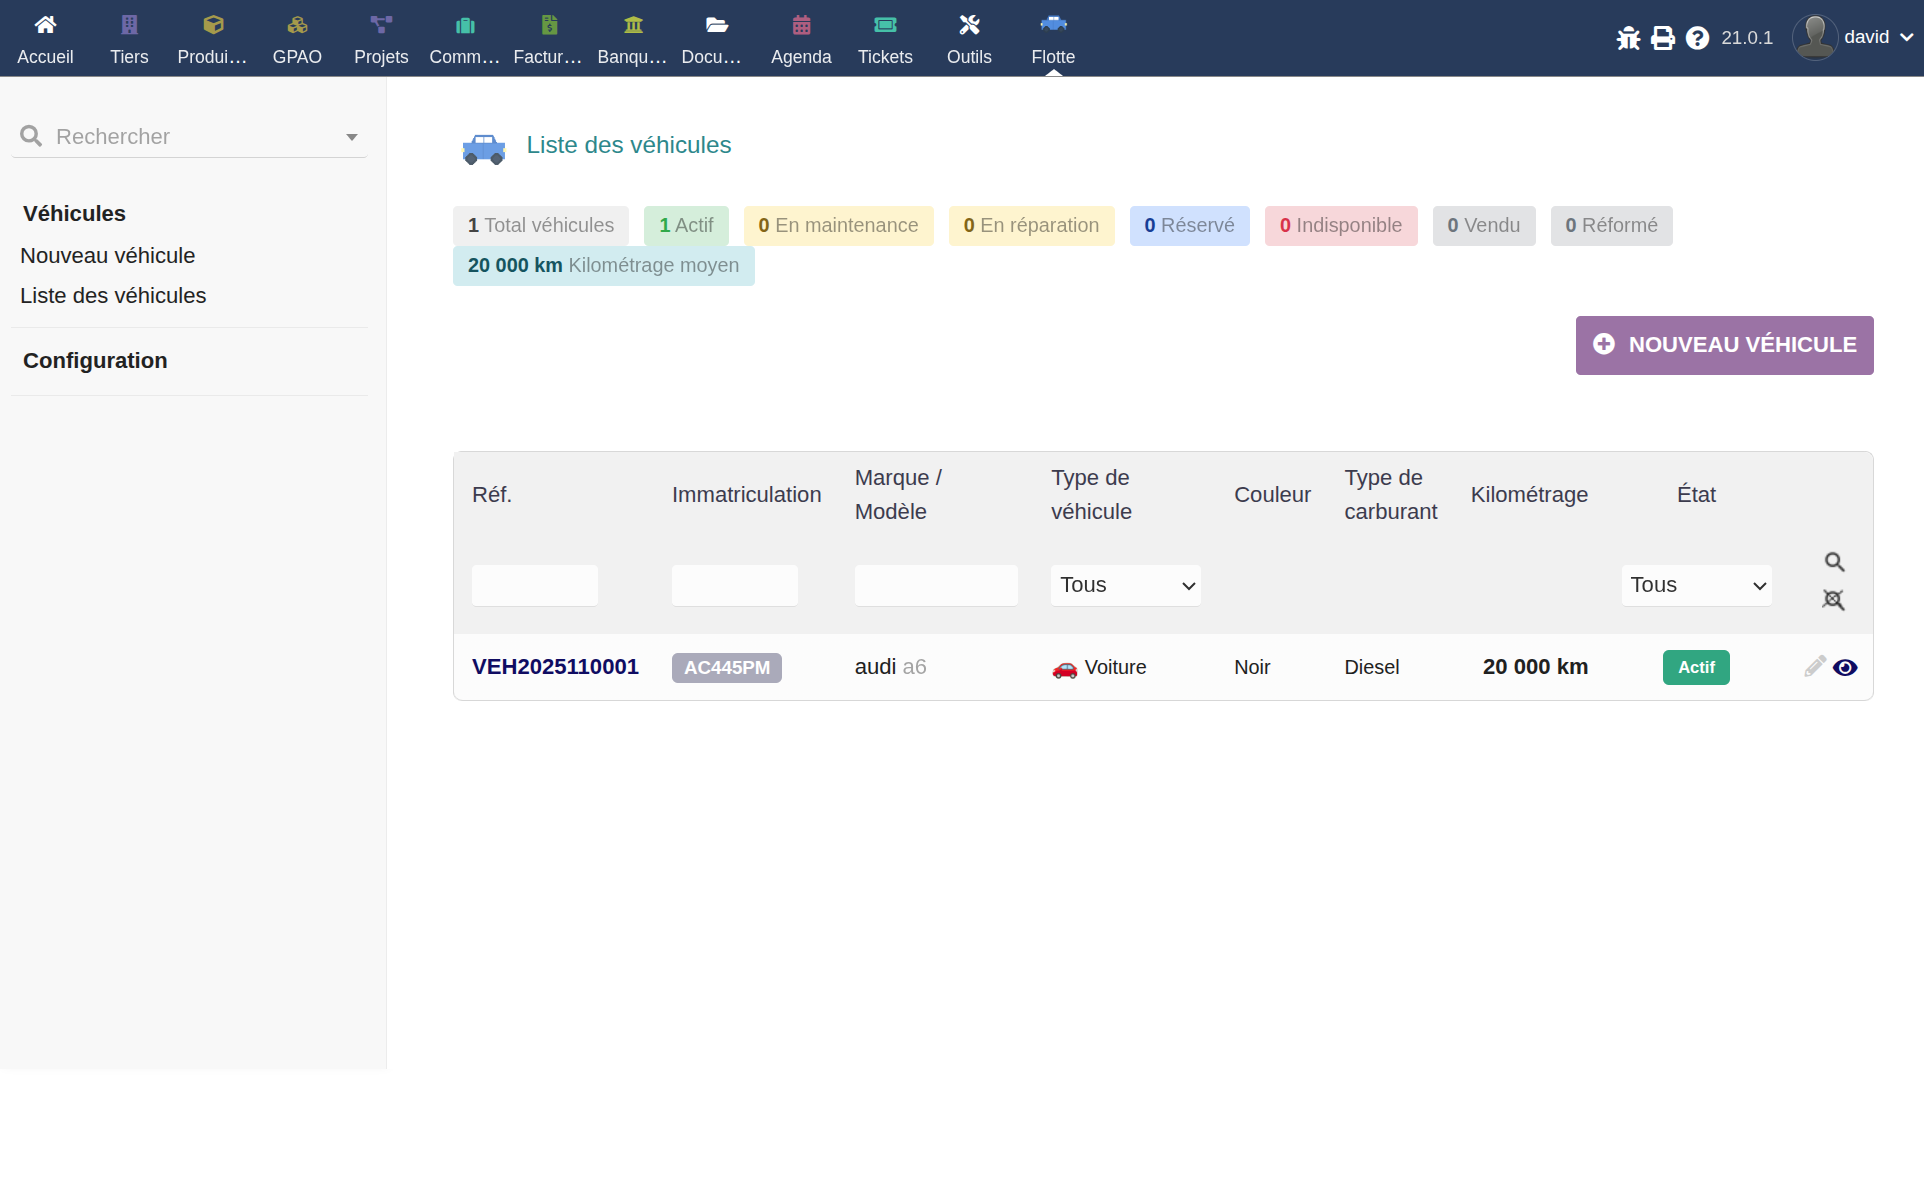Click the eye view icon on vehicle row
This screenshot has width=1924, height=1179.
click(1845, 668)
